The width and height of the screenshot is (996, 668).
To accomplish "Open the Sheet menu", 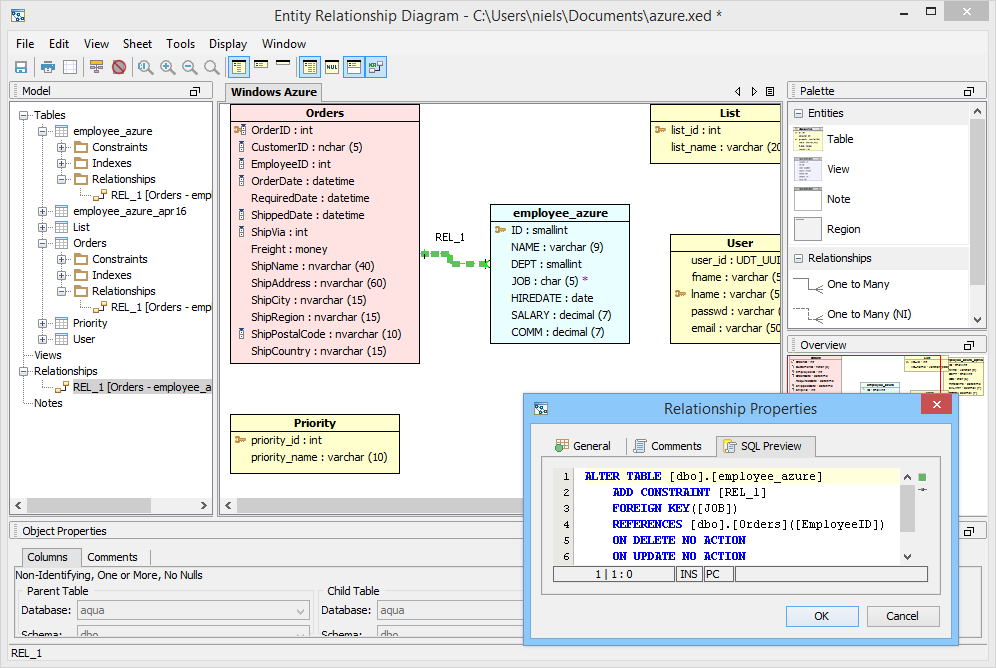I will pos(137,44).
